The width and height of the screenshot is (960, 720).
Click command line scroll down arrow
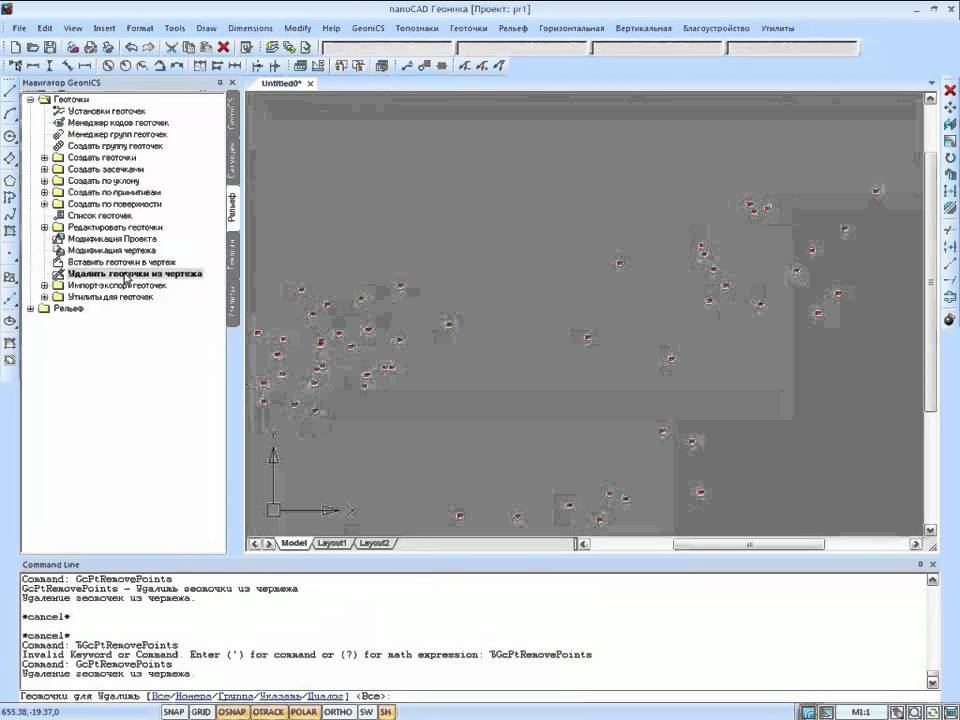932,681
